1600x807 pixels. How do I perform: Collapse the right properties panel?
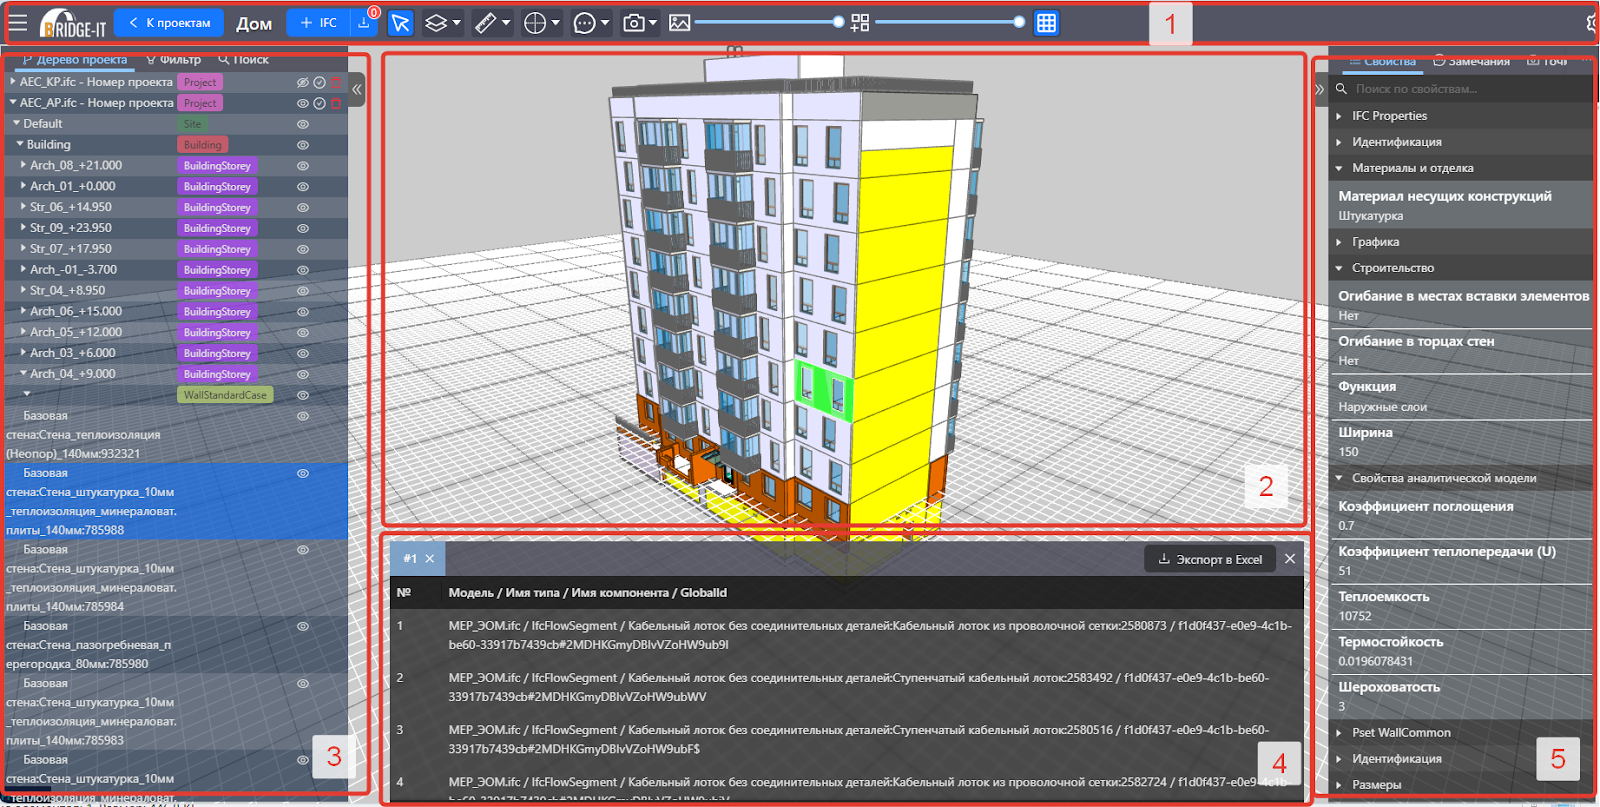click(1319, 89)
